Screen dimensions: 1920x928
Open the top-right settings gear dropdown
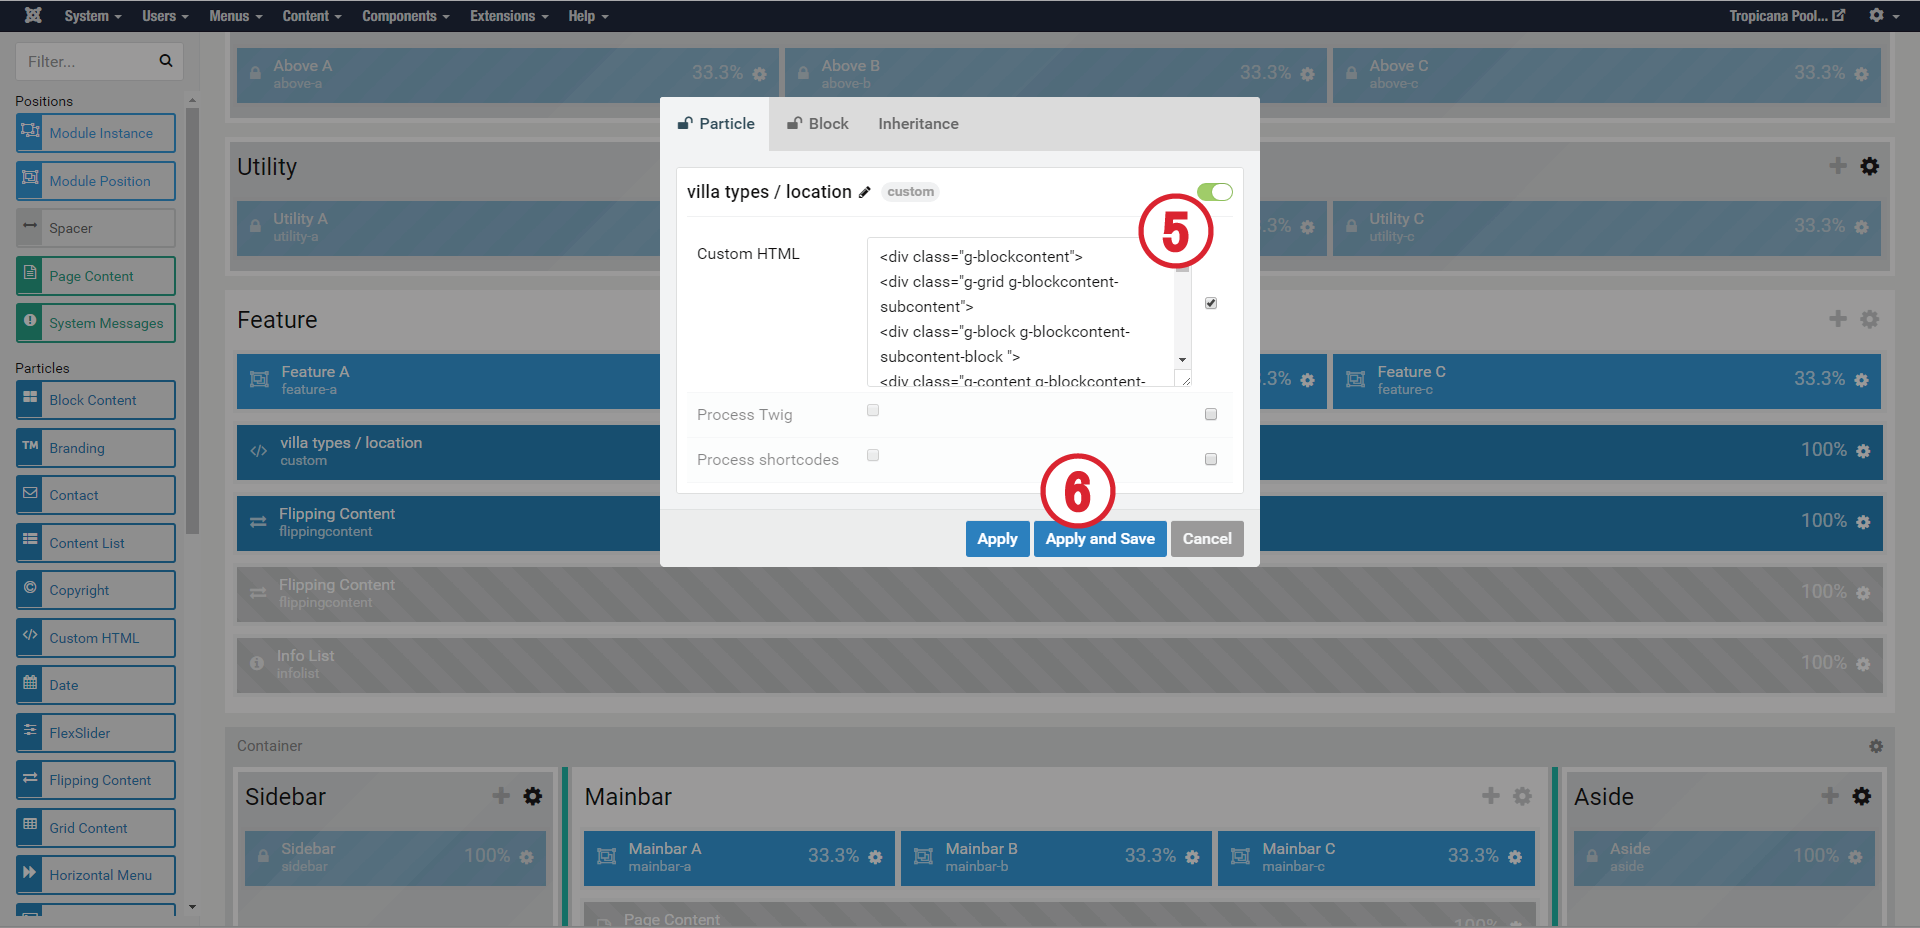click(1883, 15)
